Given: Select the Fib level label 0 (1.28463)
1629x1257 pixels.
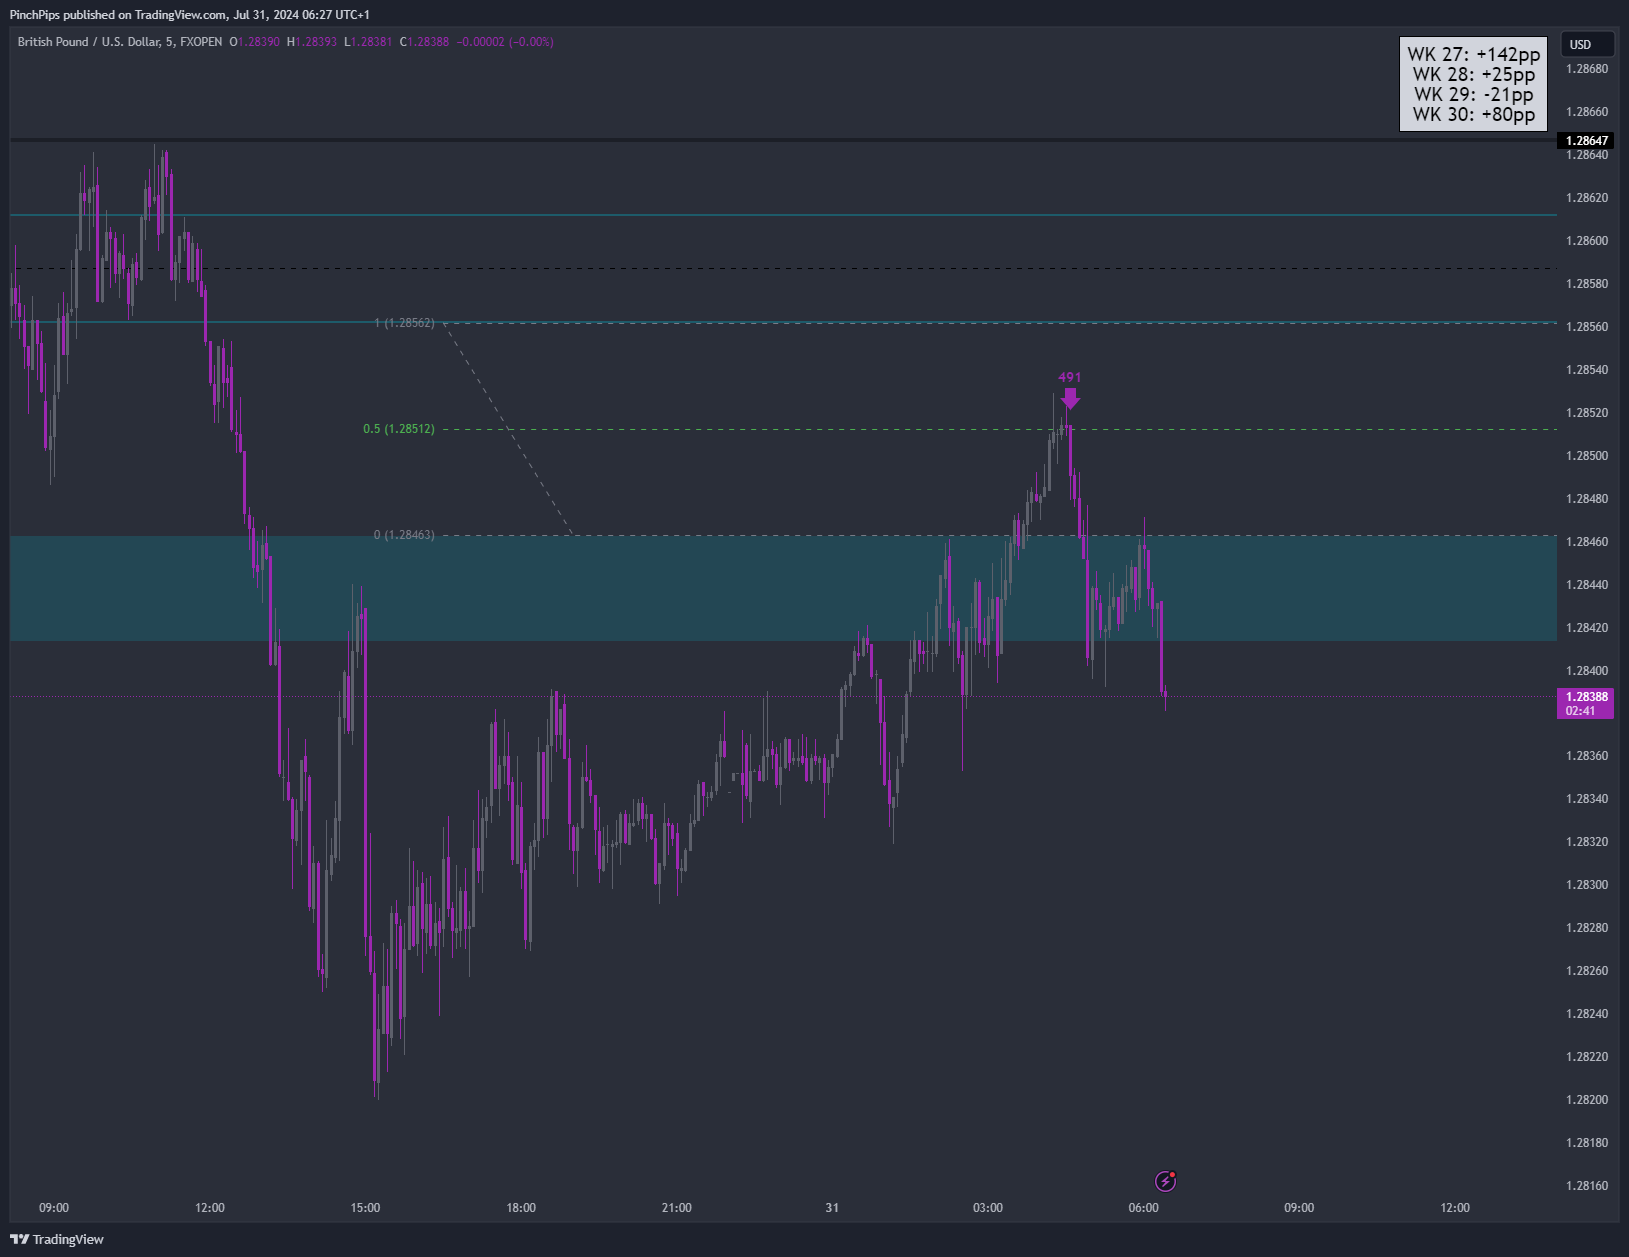Looking at the screenshot, I should pos(404,535).
